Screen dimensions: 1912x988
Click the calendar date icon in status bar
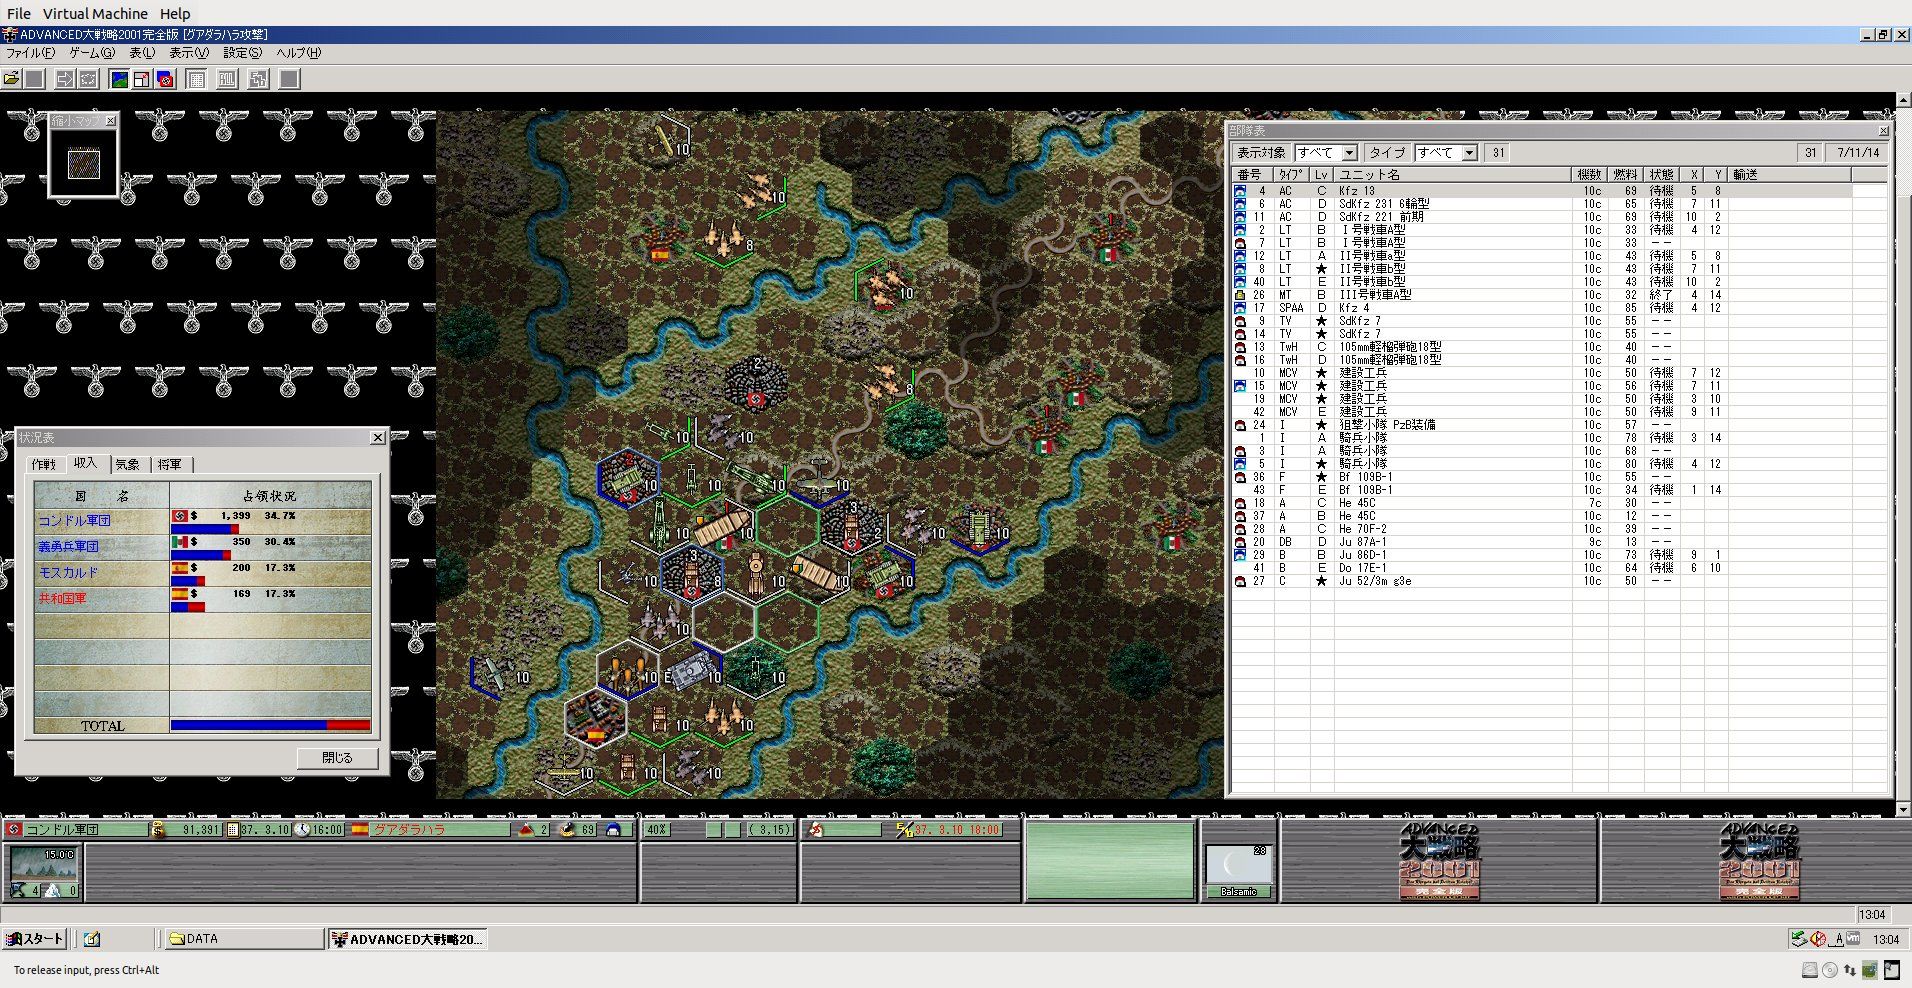233,830
